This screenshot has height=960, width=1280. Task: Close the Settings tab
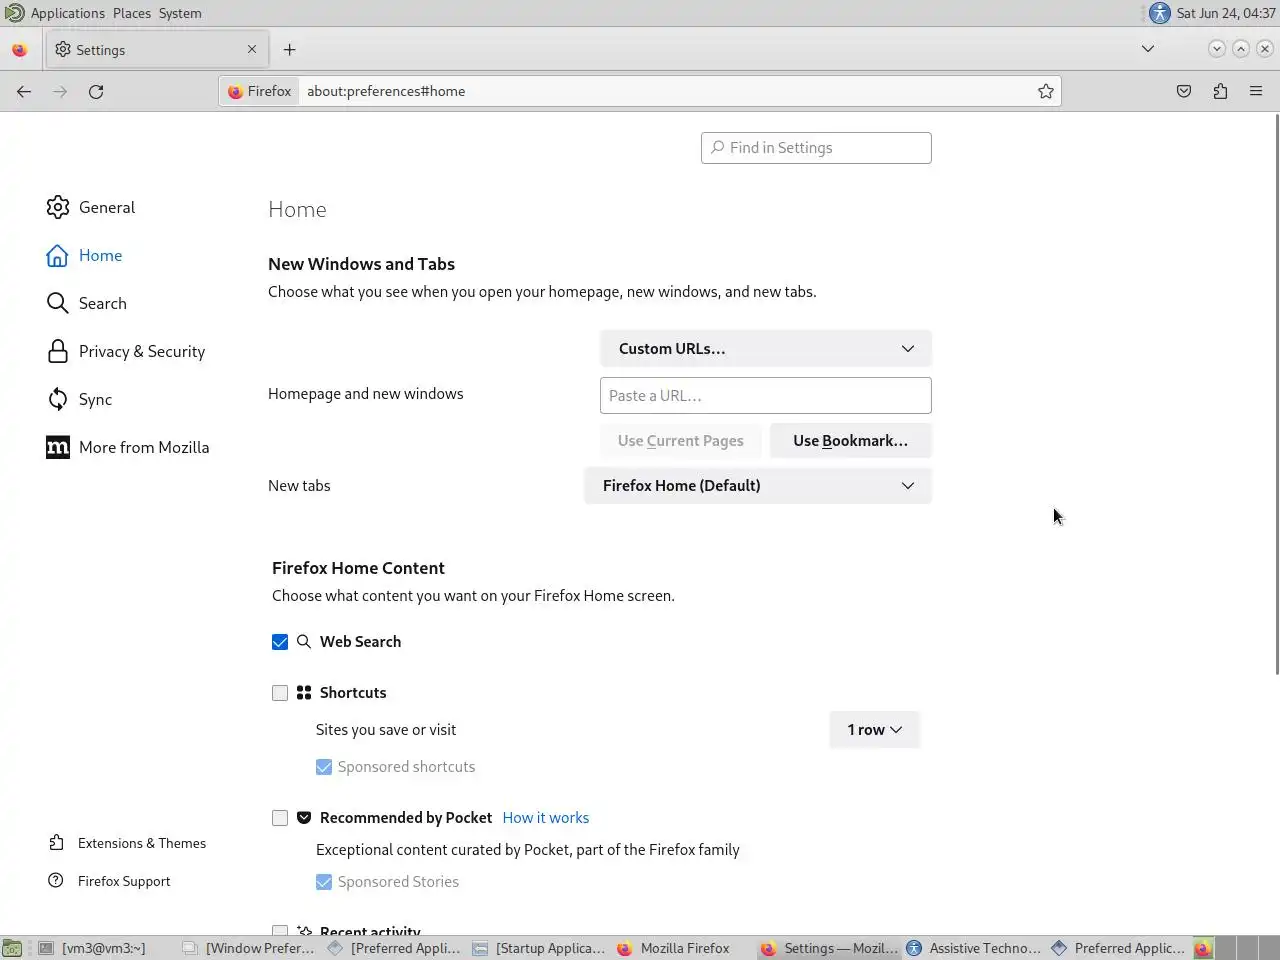click(x=252, y=49)
